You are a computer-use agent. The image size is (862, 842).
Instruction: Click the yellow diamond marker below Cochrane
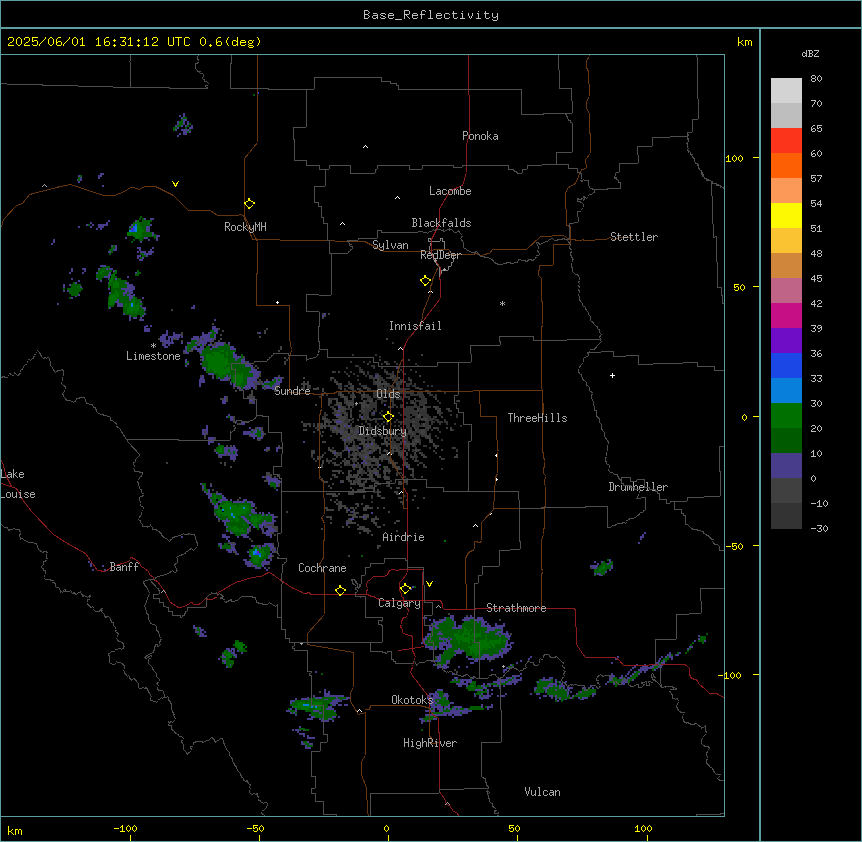[x=341, y=590]
